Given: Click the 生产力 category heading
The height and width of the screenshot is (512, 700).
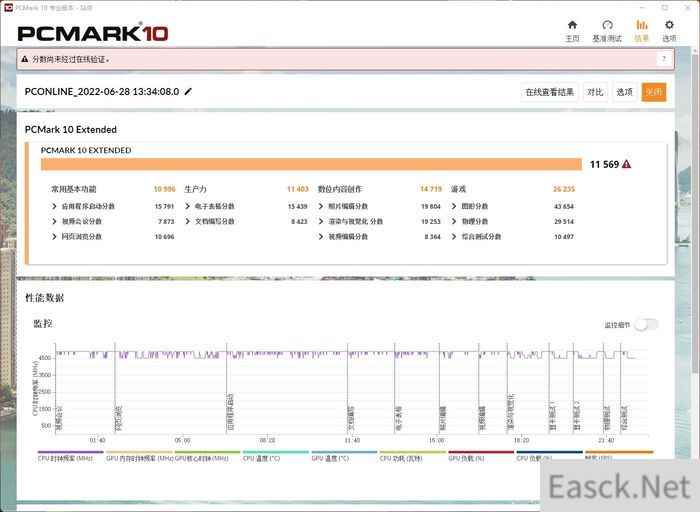Looking at the screenshot, I should tap(196, 189).
